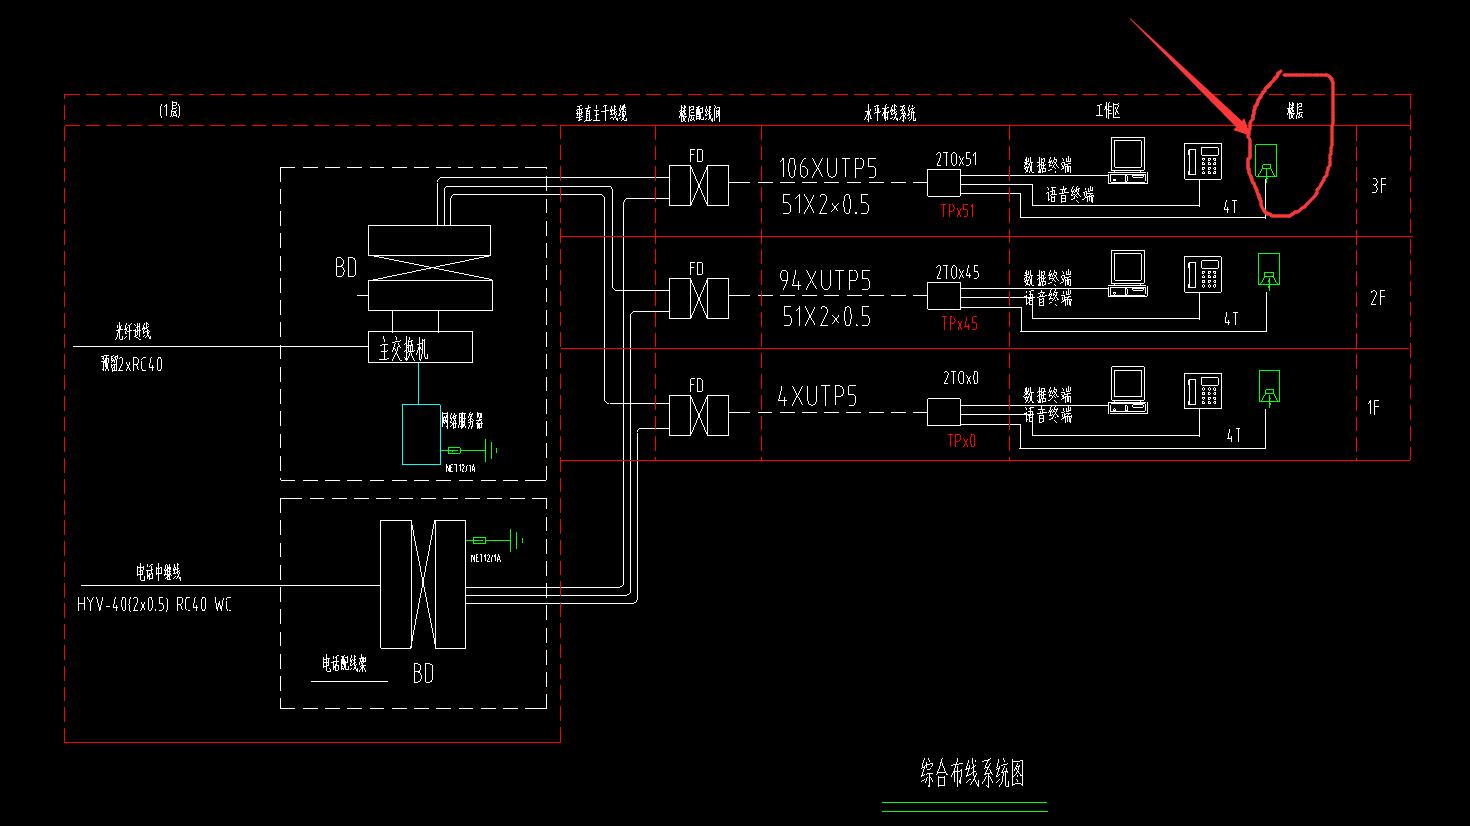Select the 楼层 column header
The height and width of the screenshot is (826, 1470).
tap(1294, 112)
